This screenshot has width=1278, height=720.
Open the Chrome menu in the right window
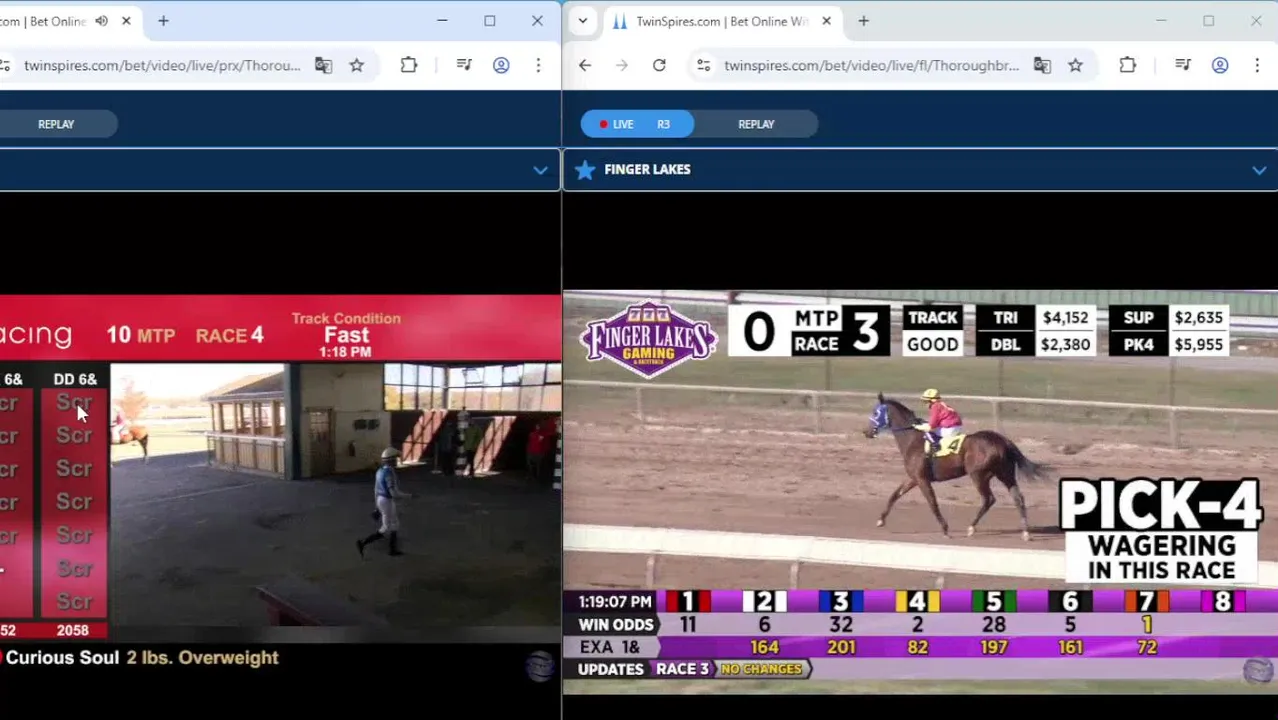click(x=1257, y=65)
